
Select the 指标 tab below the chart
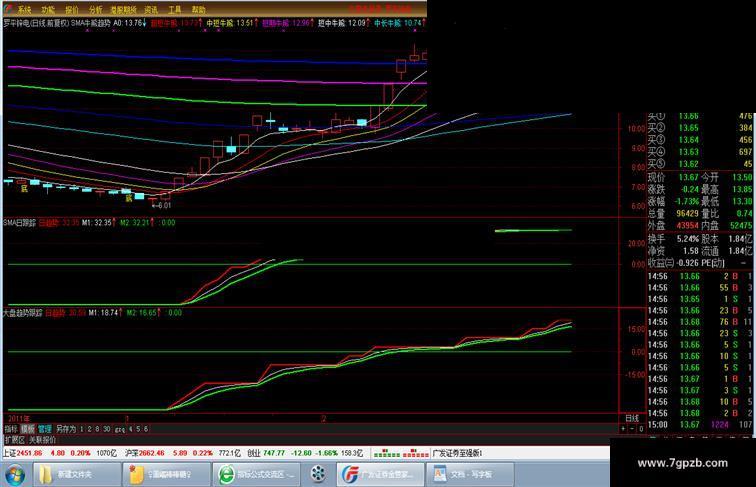(11, 429)
